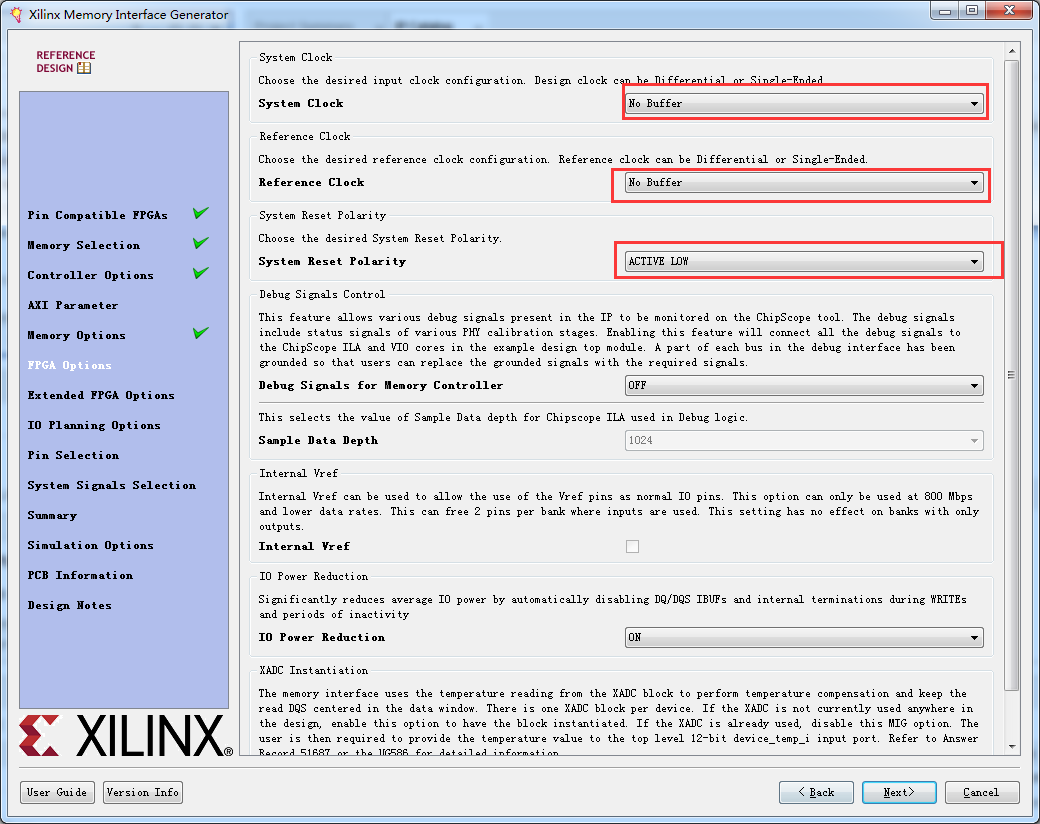Go to Memory Selection step
Viewport: 1040px width, 824px height.
coord(84,245)
